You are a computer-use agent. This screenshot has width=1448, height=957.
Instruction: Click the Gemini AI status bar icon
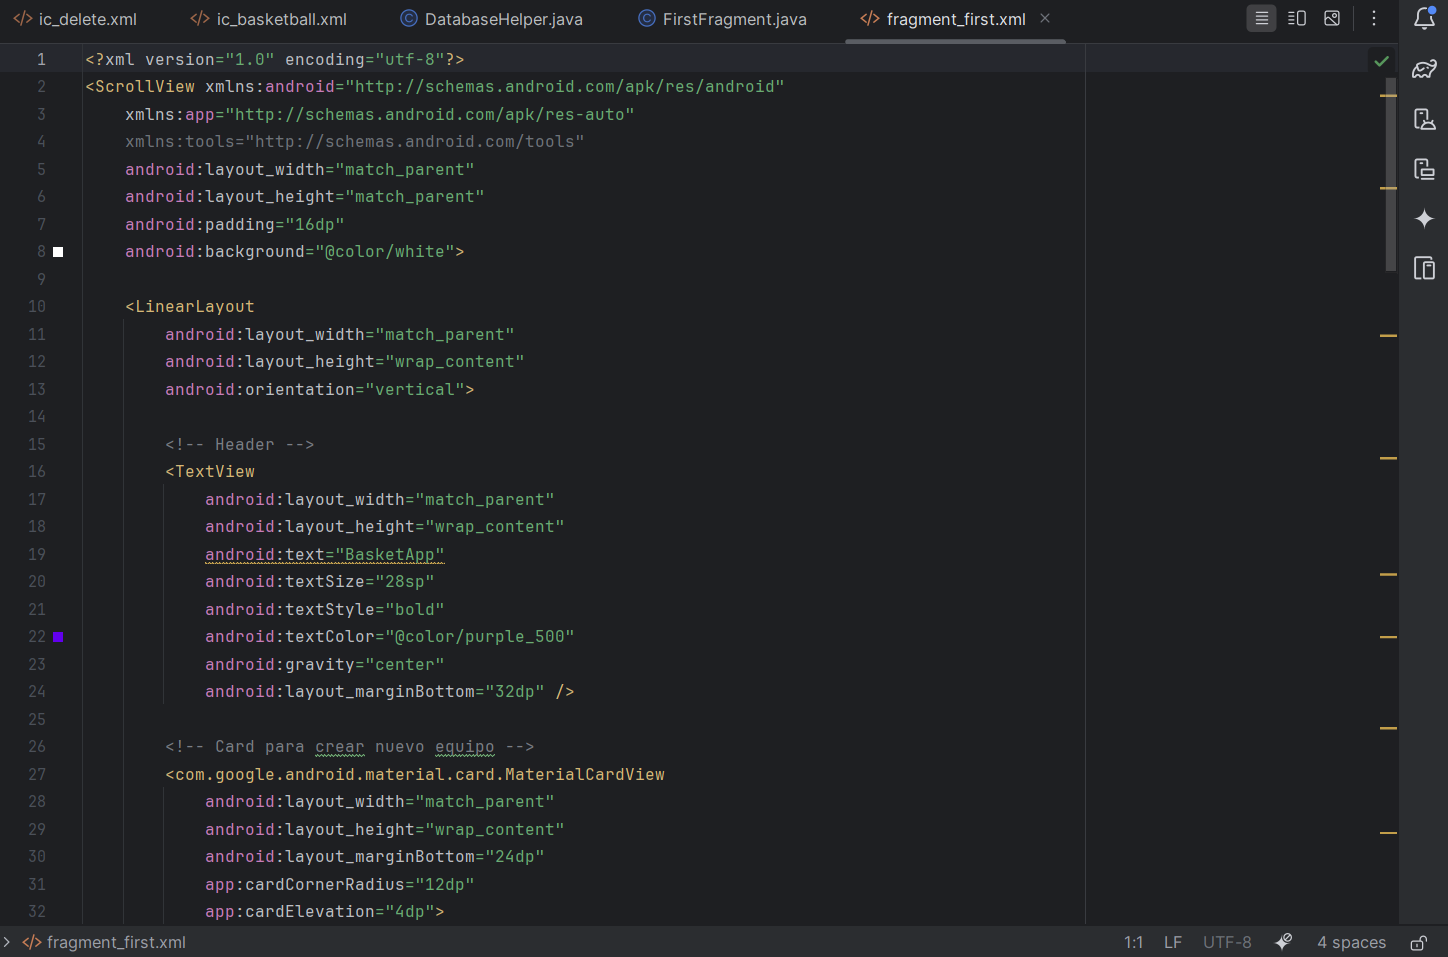(1284, 942)
